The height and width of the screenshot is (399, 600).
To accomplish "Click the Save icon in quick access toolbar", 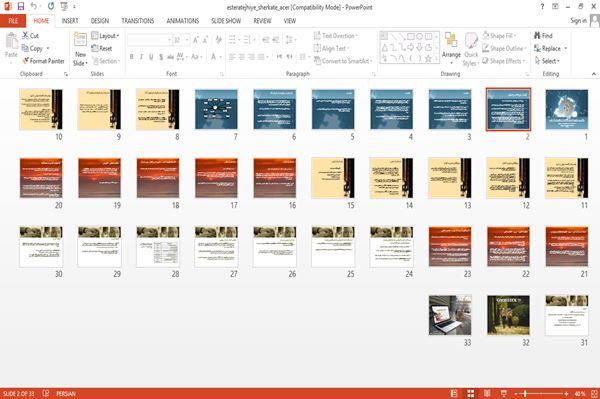I will [21, 7].
